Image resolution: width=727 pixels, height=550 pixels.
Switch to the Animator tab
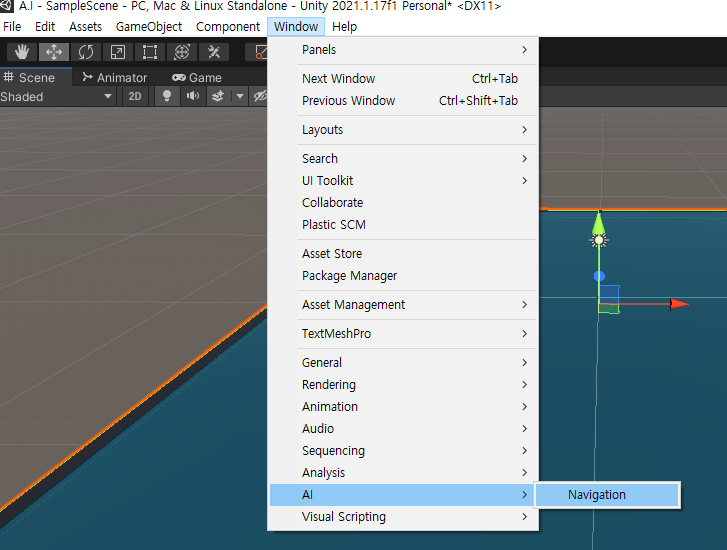[115, 77]
